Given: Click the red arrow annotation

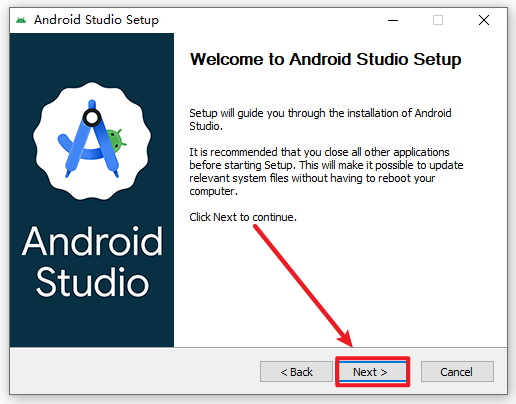Looking at the screenshot, I should 303,286.
